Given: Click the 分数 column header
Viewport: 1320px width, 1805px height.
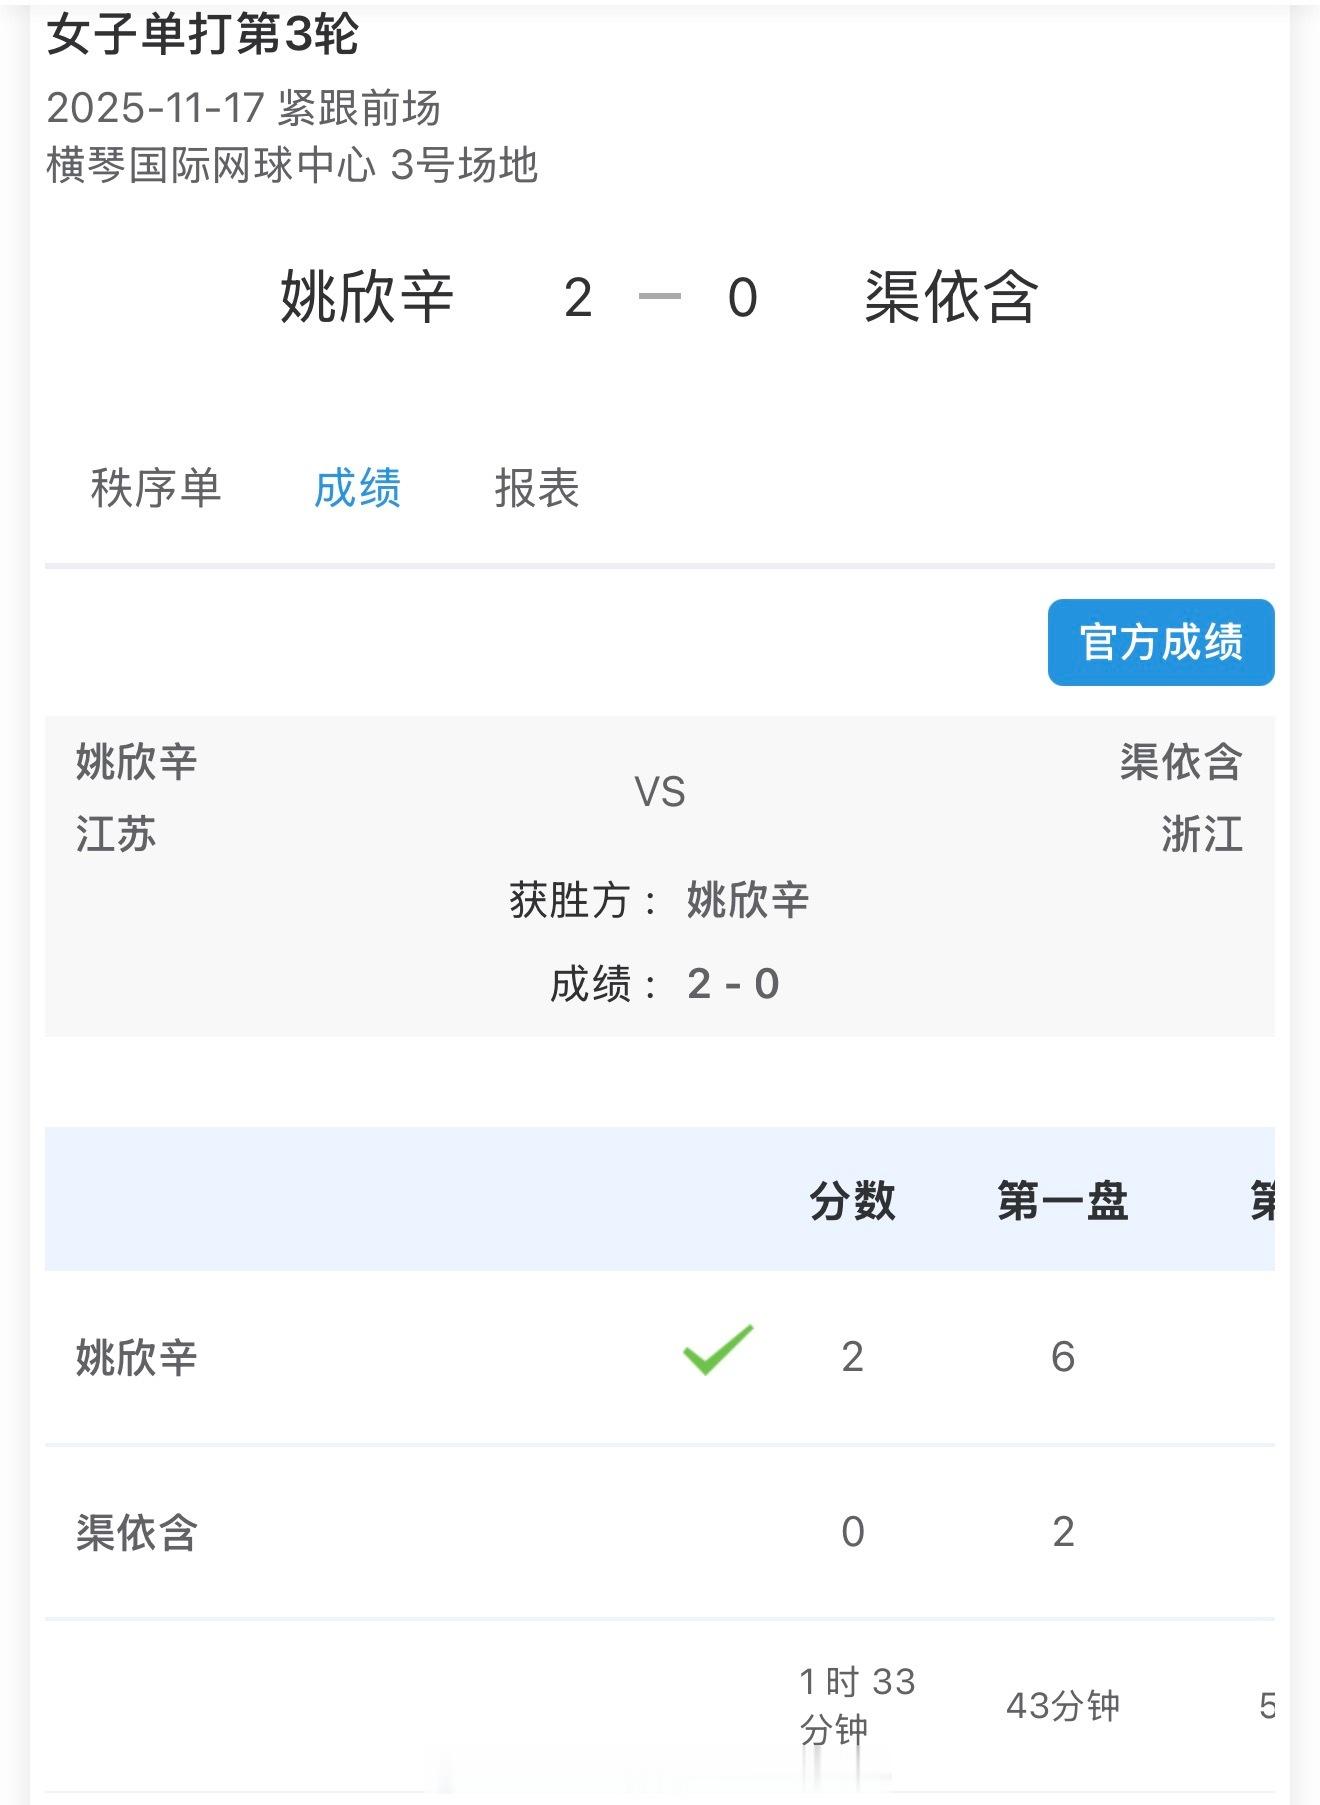Looking at the screenshot, I should 852,1200.
